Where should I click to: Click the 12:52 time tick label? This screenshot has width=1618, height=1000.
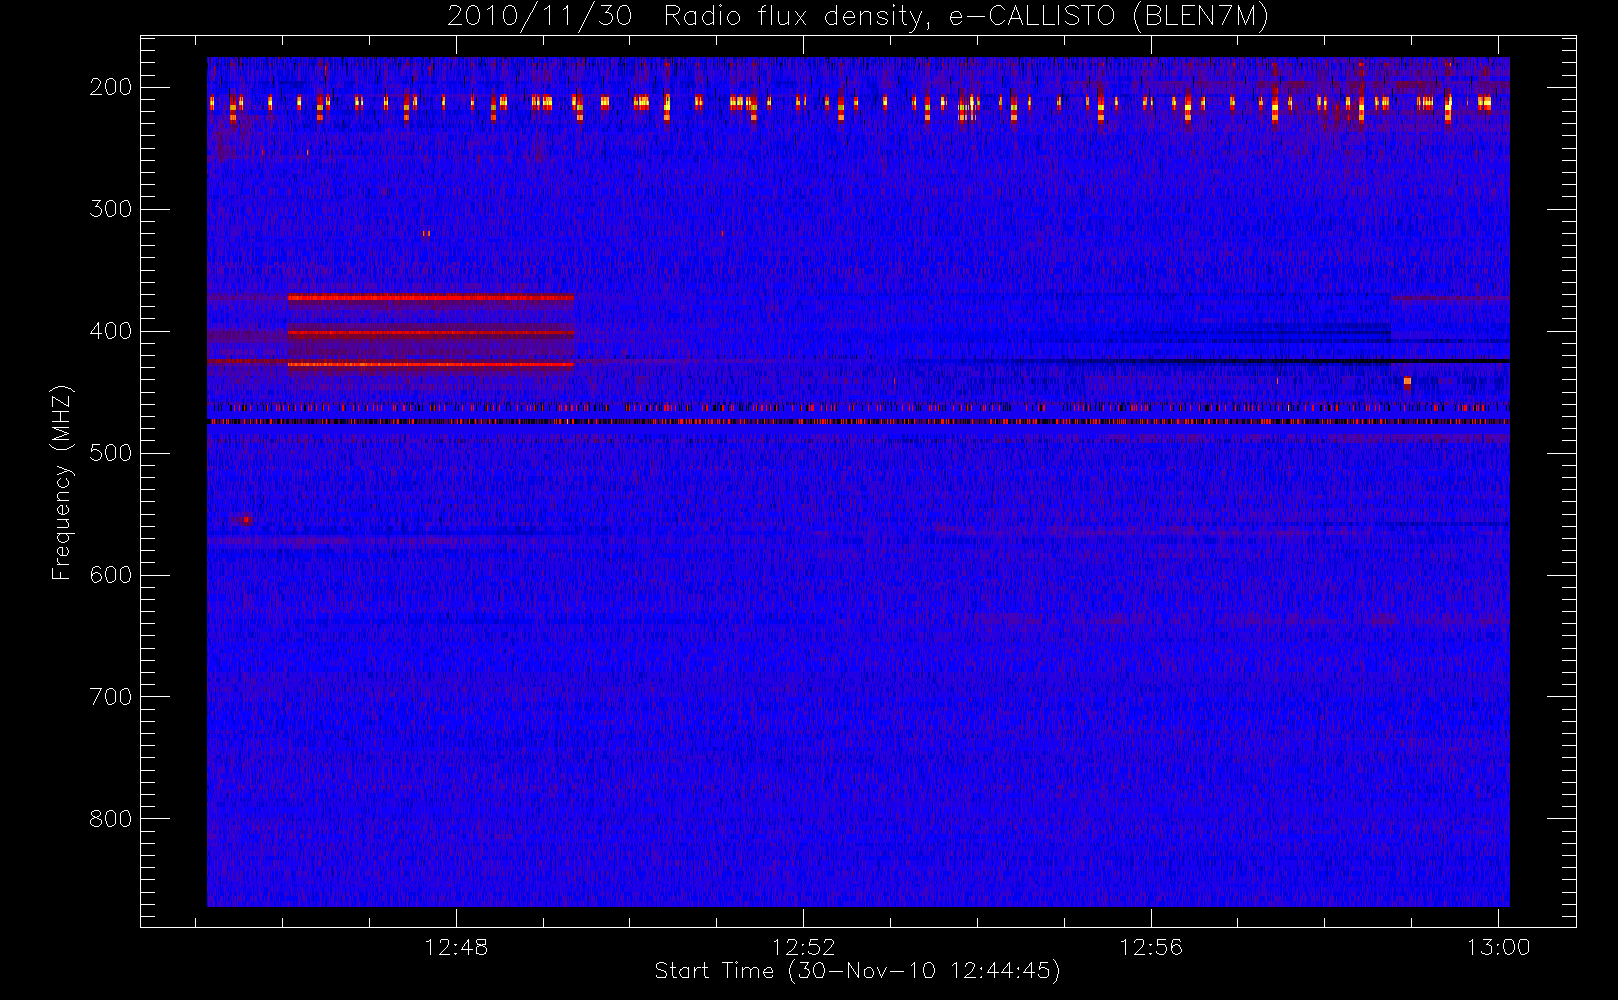tap(803, 947)
